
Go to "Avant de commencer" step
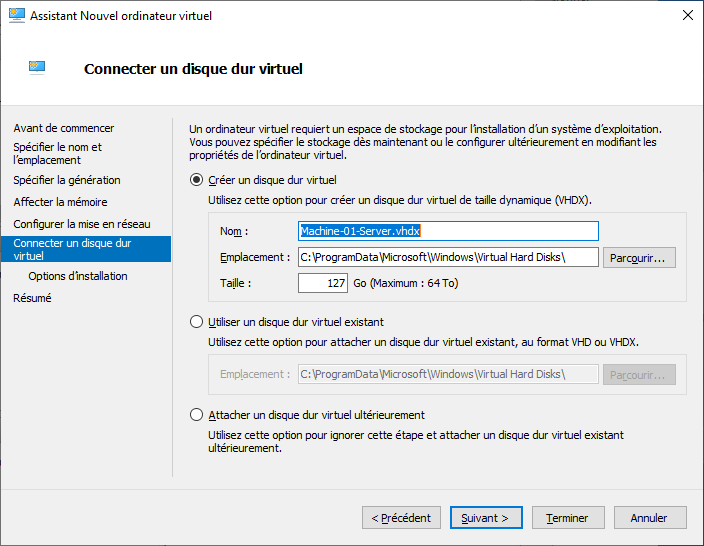coord(64,128)
